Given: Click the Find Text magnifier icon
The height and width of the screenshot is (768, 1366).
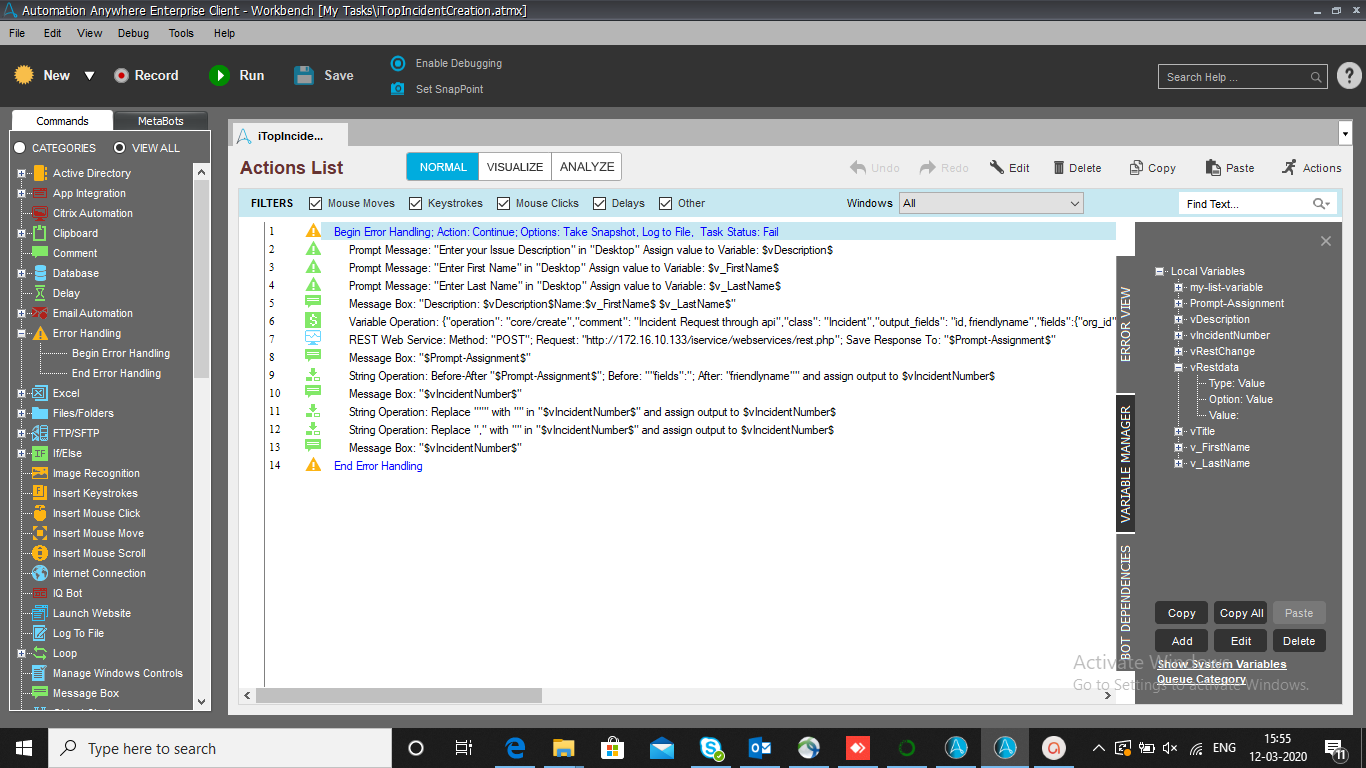Looking at the screenshot, I should (x=1321, y=204).
